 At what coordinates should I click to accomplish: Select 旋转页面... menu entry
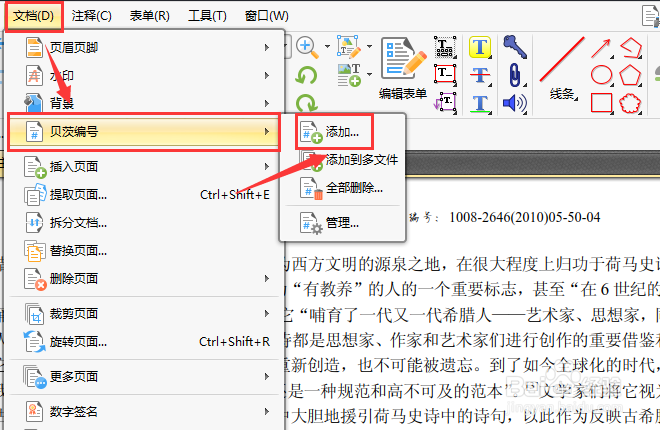tap(143, 342)
